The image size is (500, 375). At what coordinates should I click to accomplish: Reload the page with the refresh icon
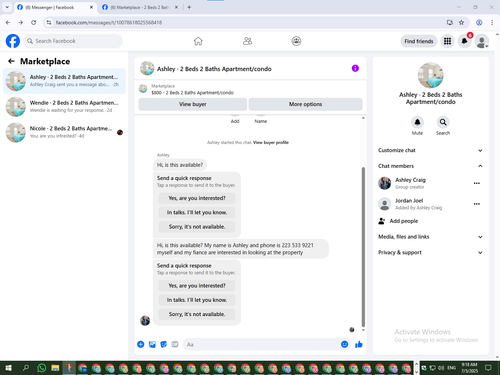pyautogui.click(x=33, y=22)
